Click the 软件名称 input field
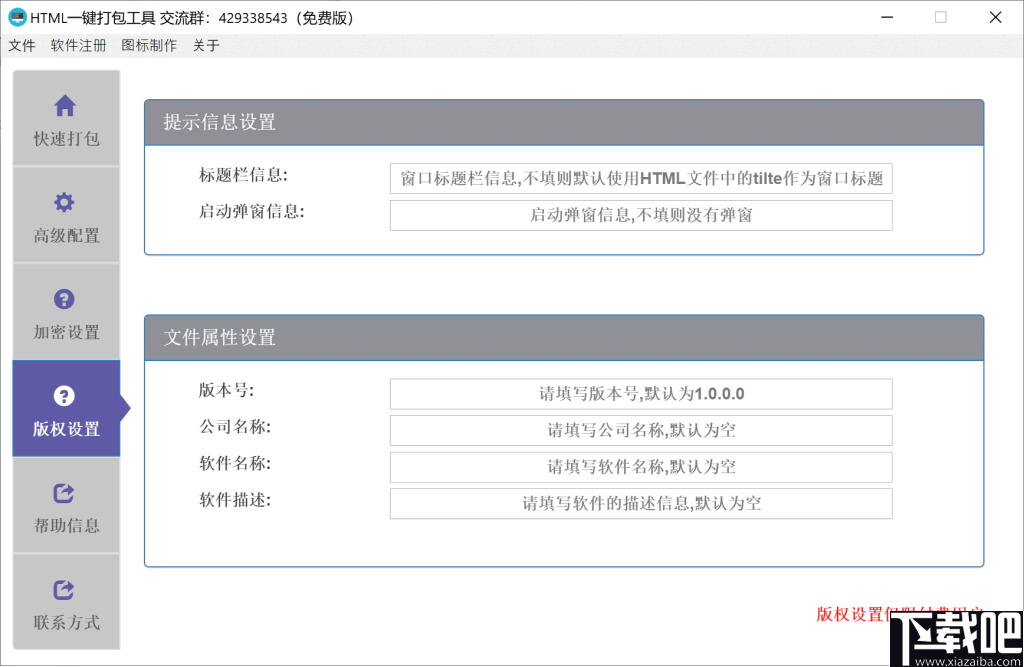 pyautogui.click(x=641, y=467)
